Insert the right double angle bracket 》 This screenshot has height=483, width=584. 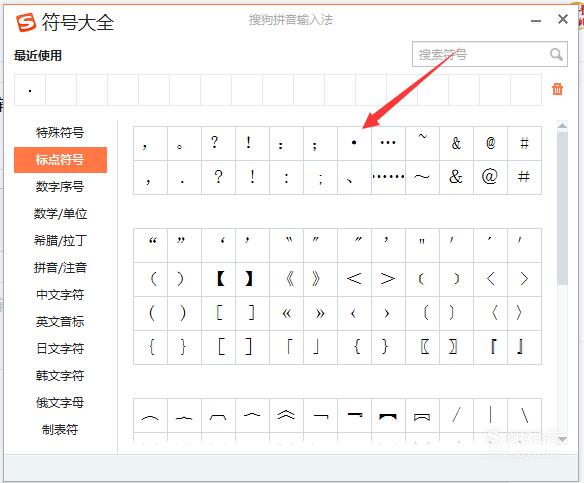320,279
